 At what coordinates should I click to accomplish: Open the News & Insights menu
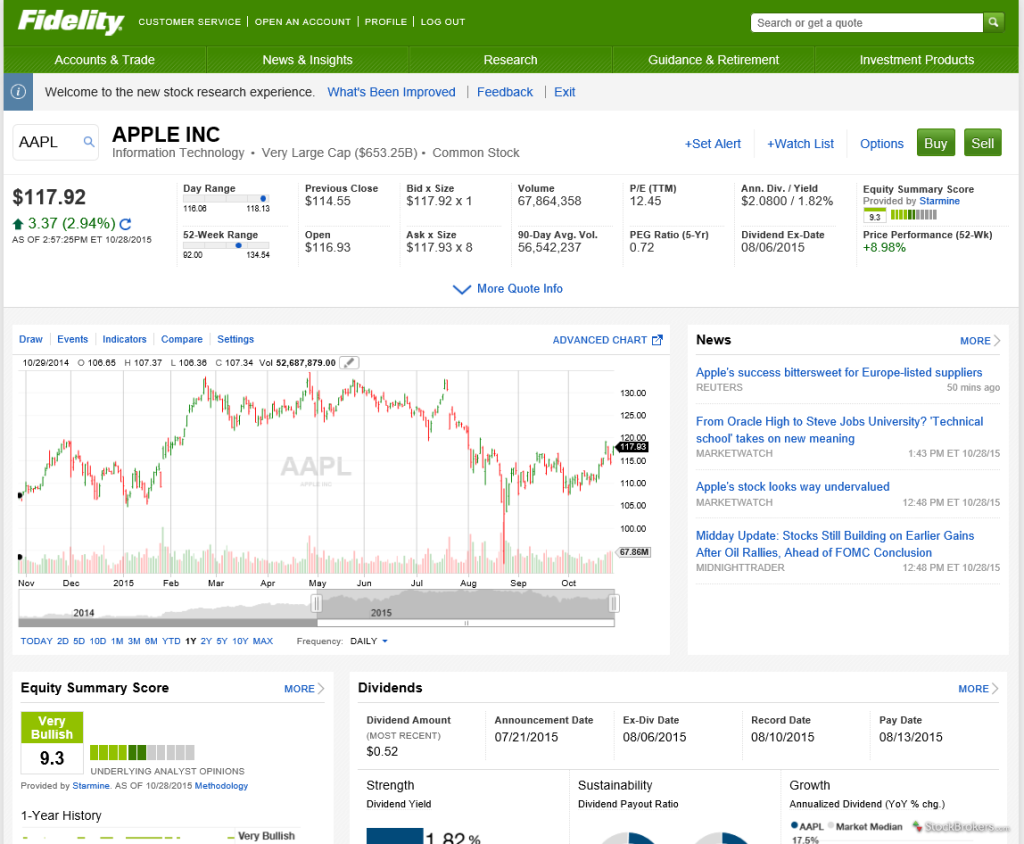(306, 59)
